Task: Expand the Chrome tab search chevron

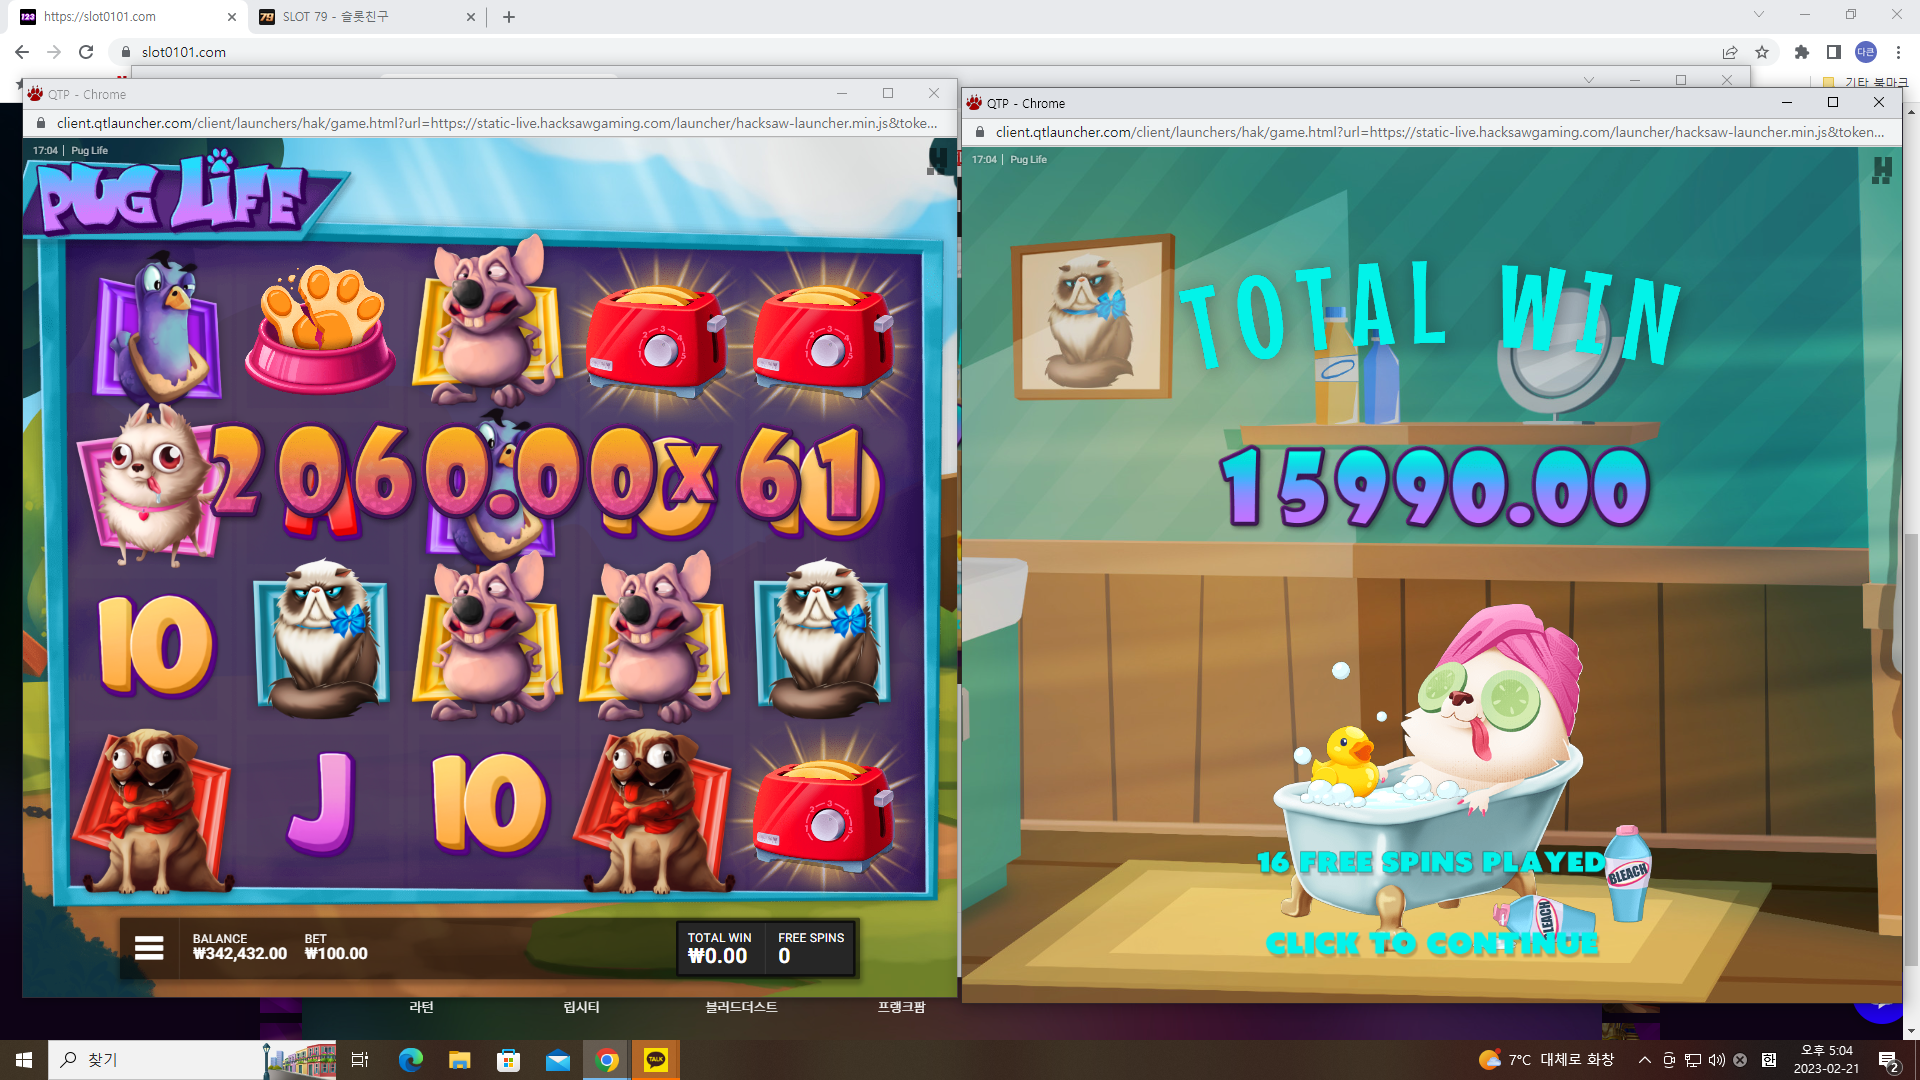Action: (x=1759, y=14)
